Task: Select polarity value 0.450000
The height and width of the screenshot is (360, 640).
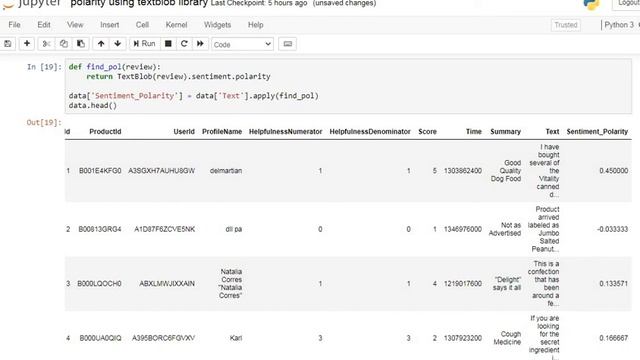Action: (x=613, y=171)
